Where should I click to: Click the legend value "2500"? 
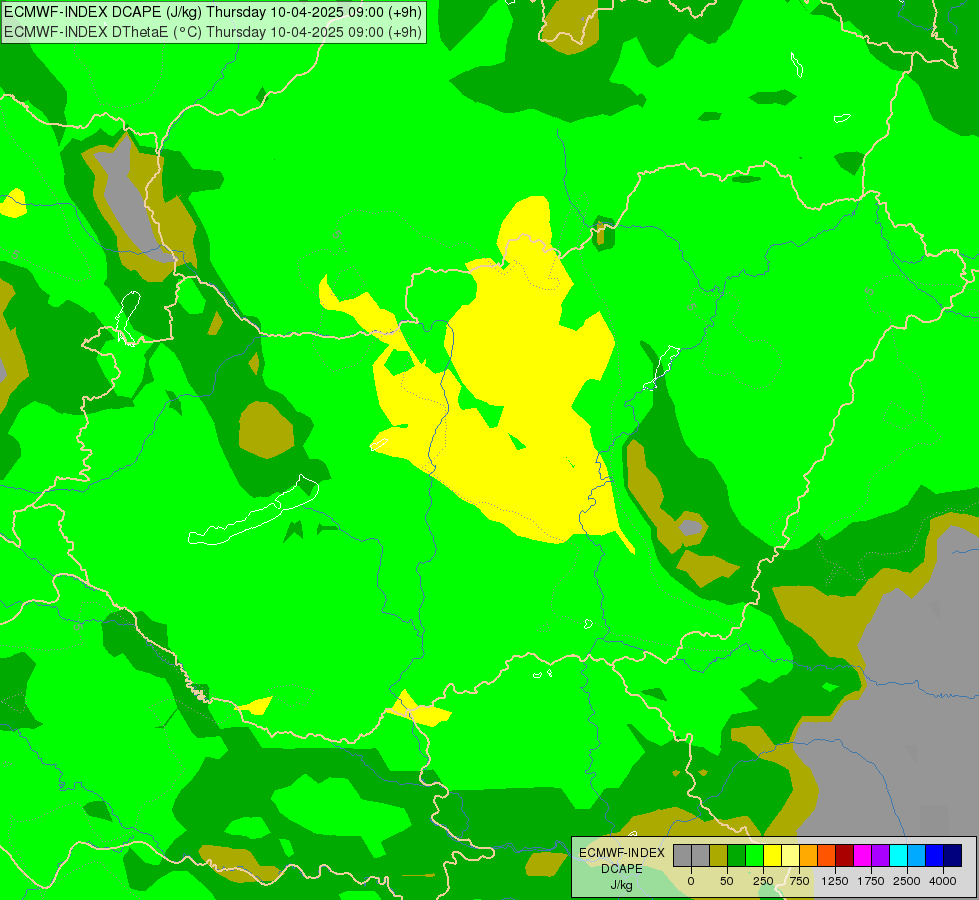coord(907,881)
